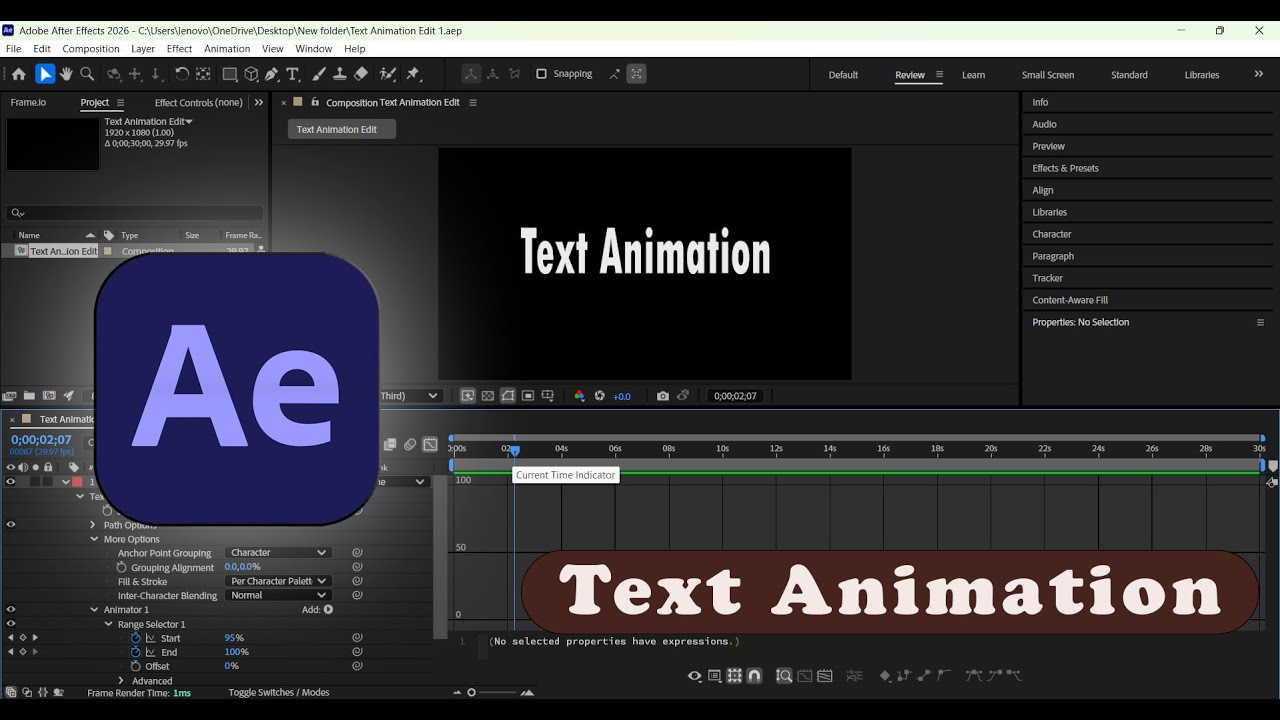Collapse the More Options group
The image size is (1280, 720).
coord(94,539)
